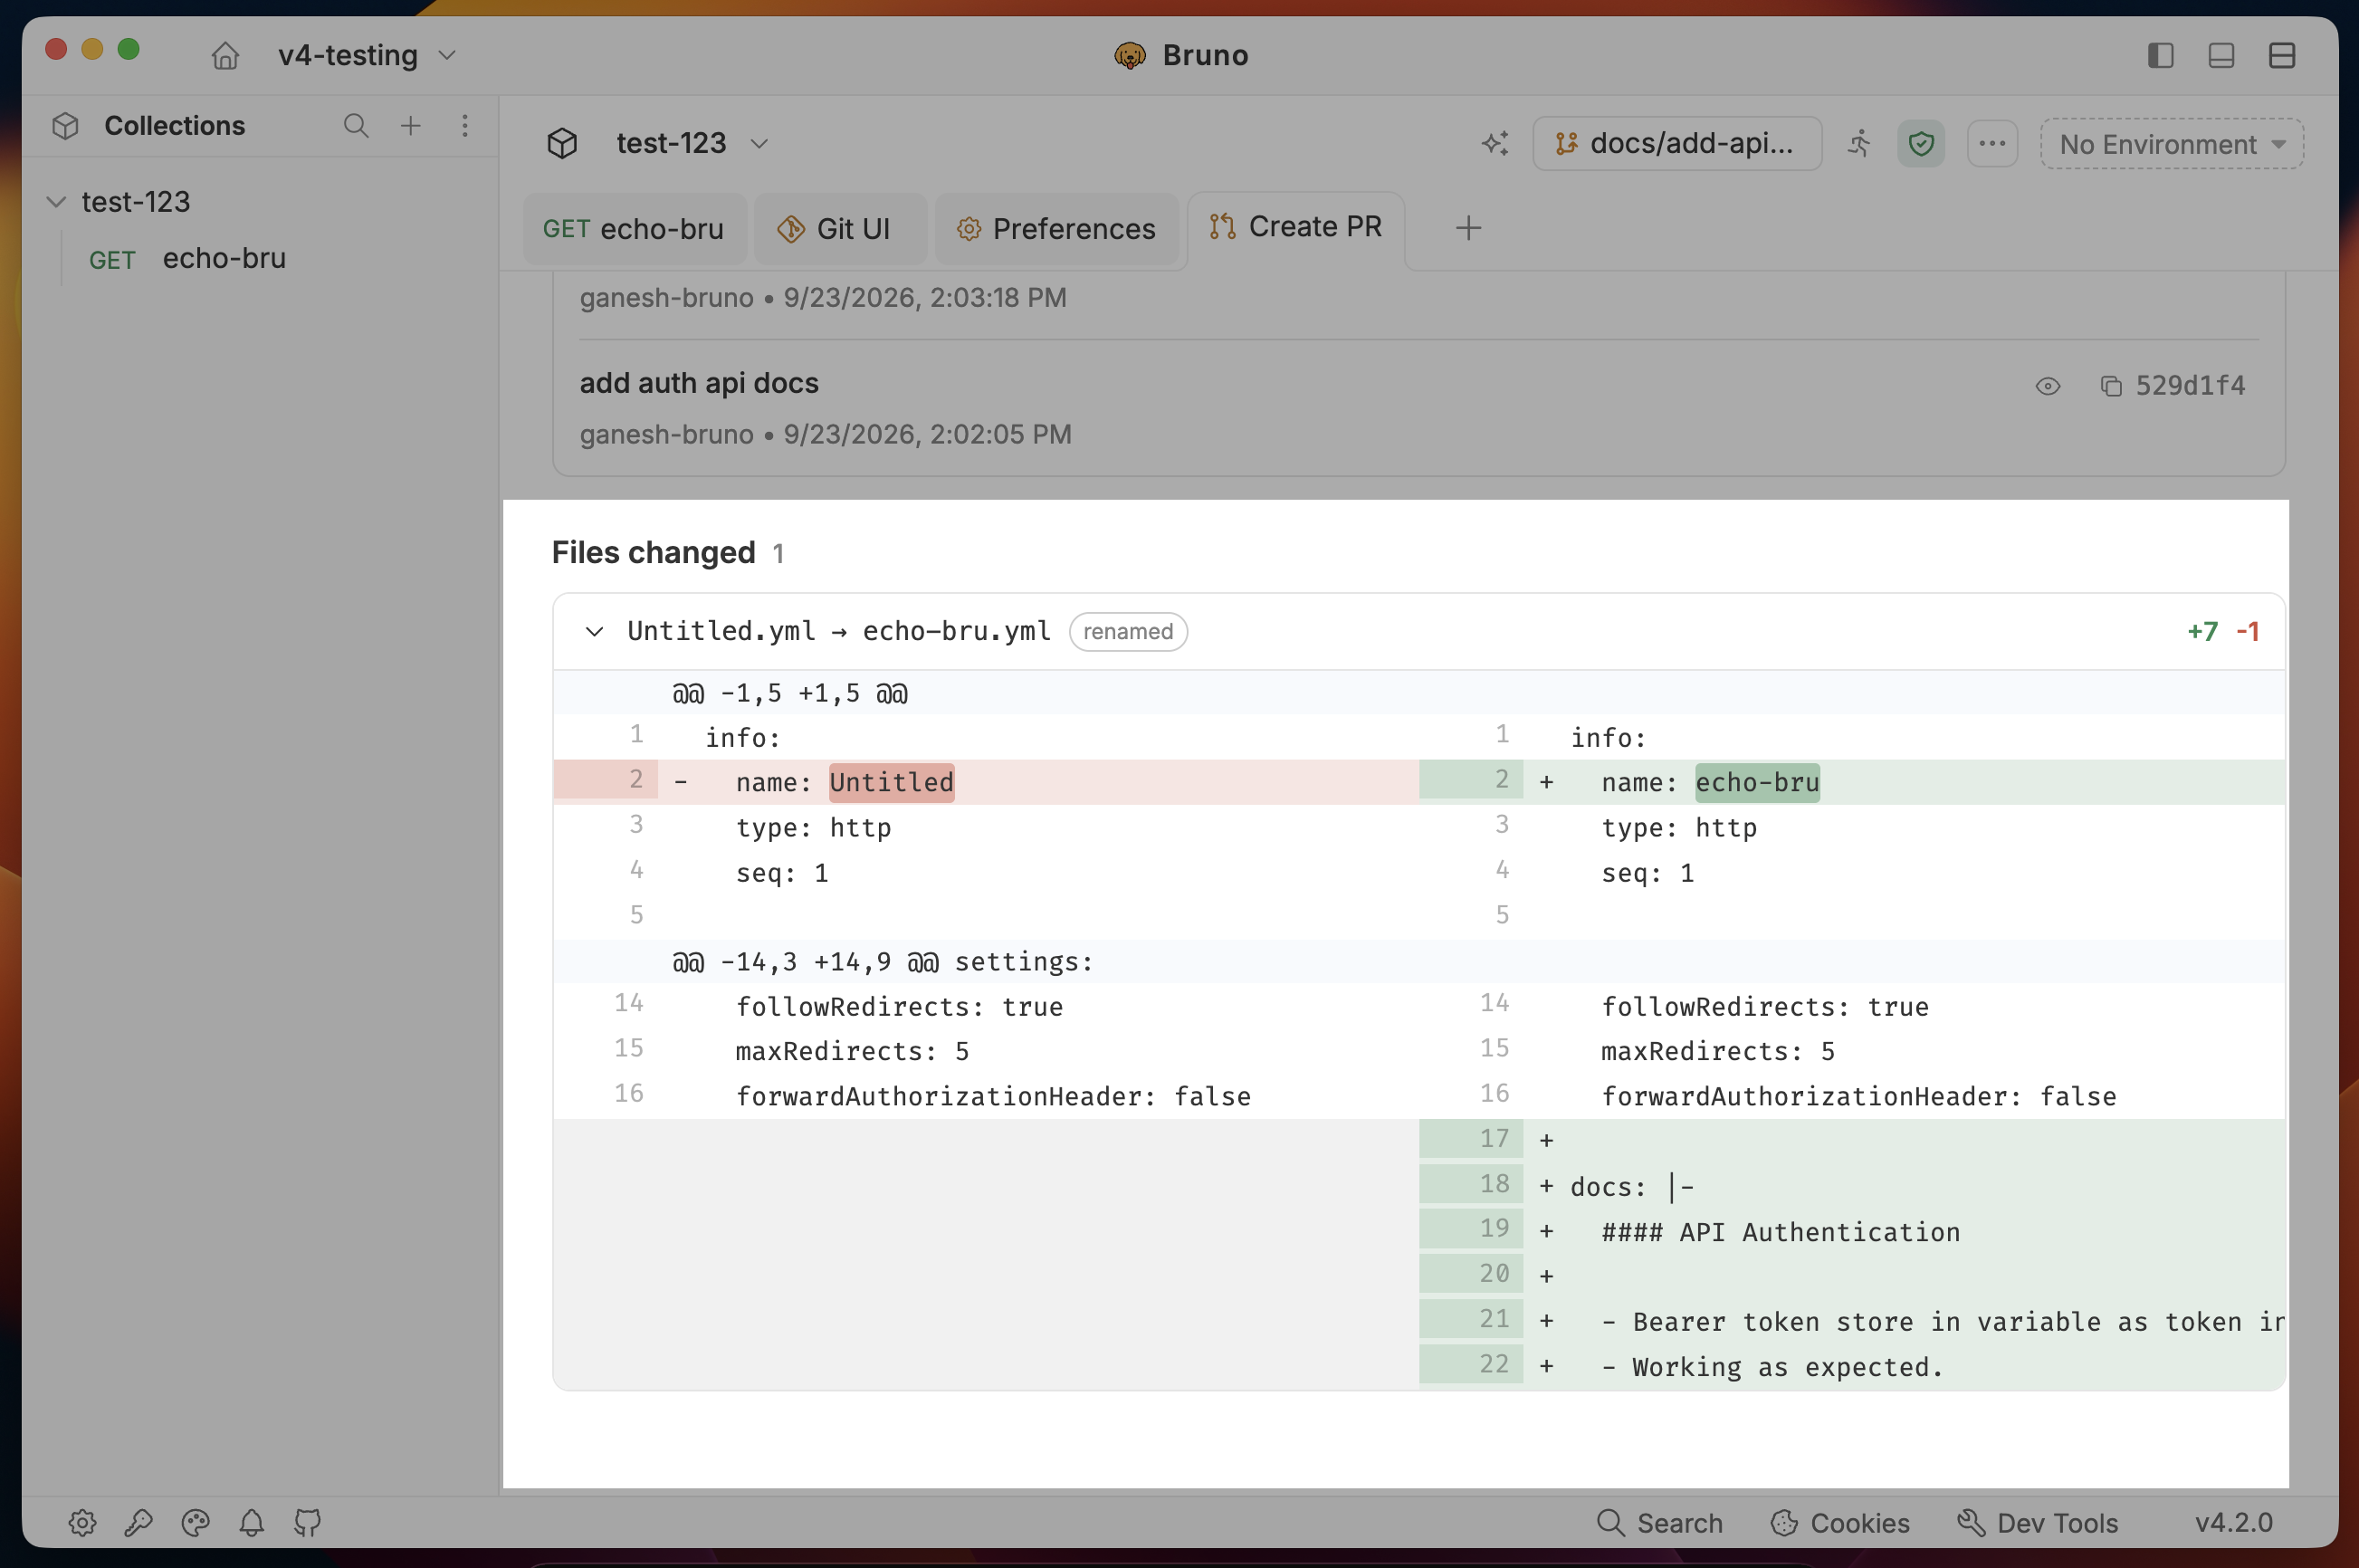Viewport: 2359px width, 1568px height.
Task: Click the Git UI tab diamond icon
Action: click(x=791, y=229)
